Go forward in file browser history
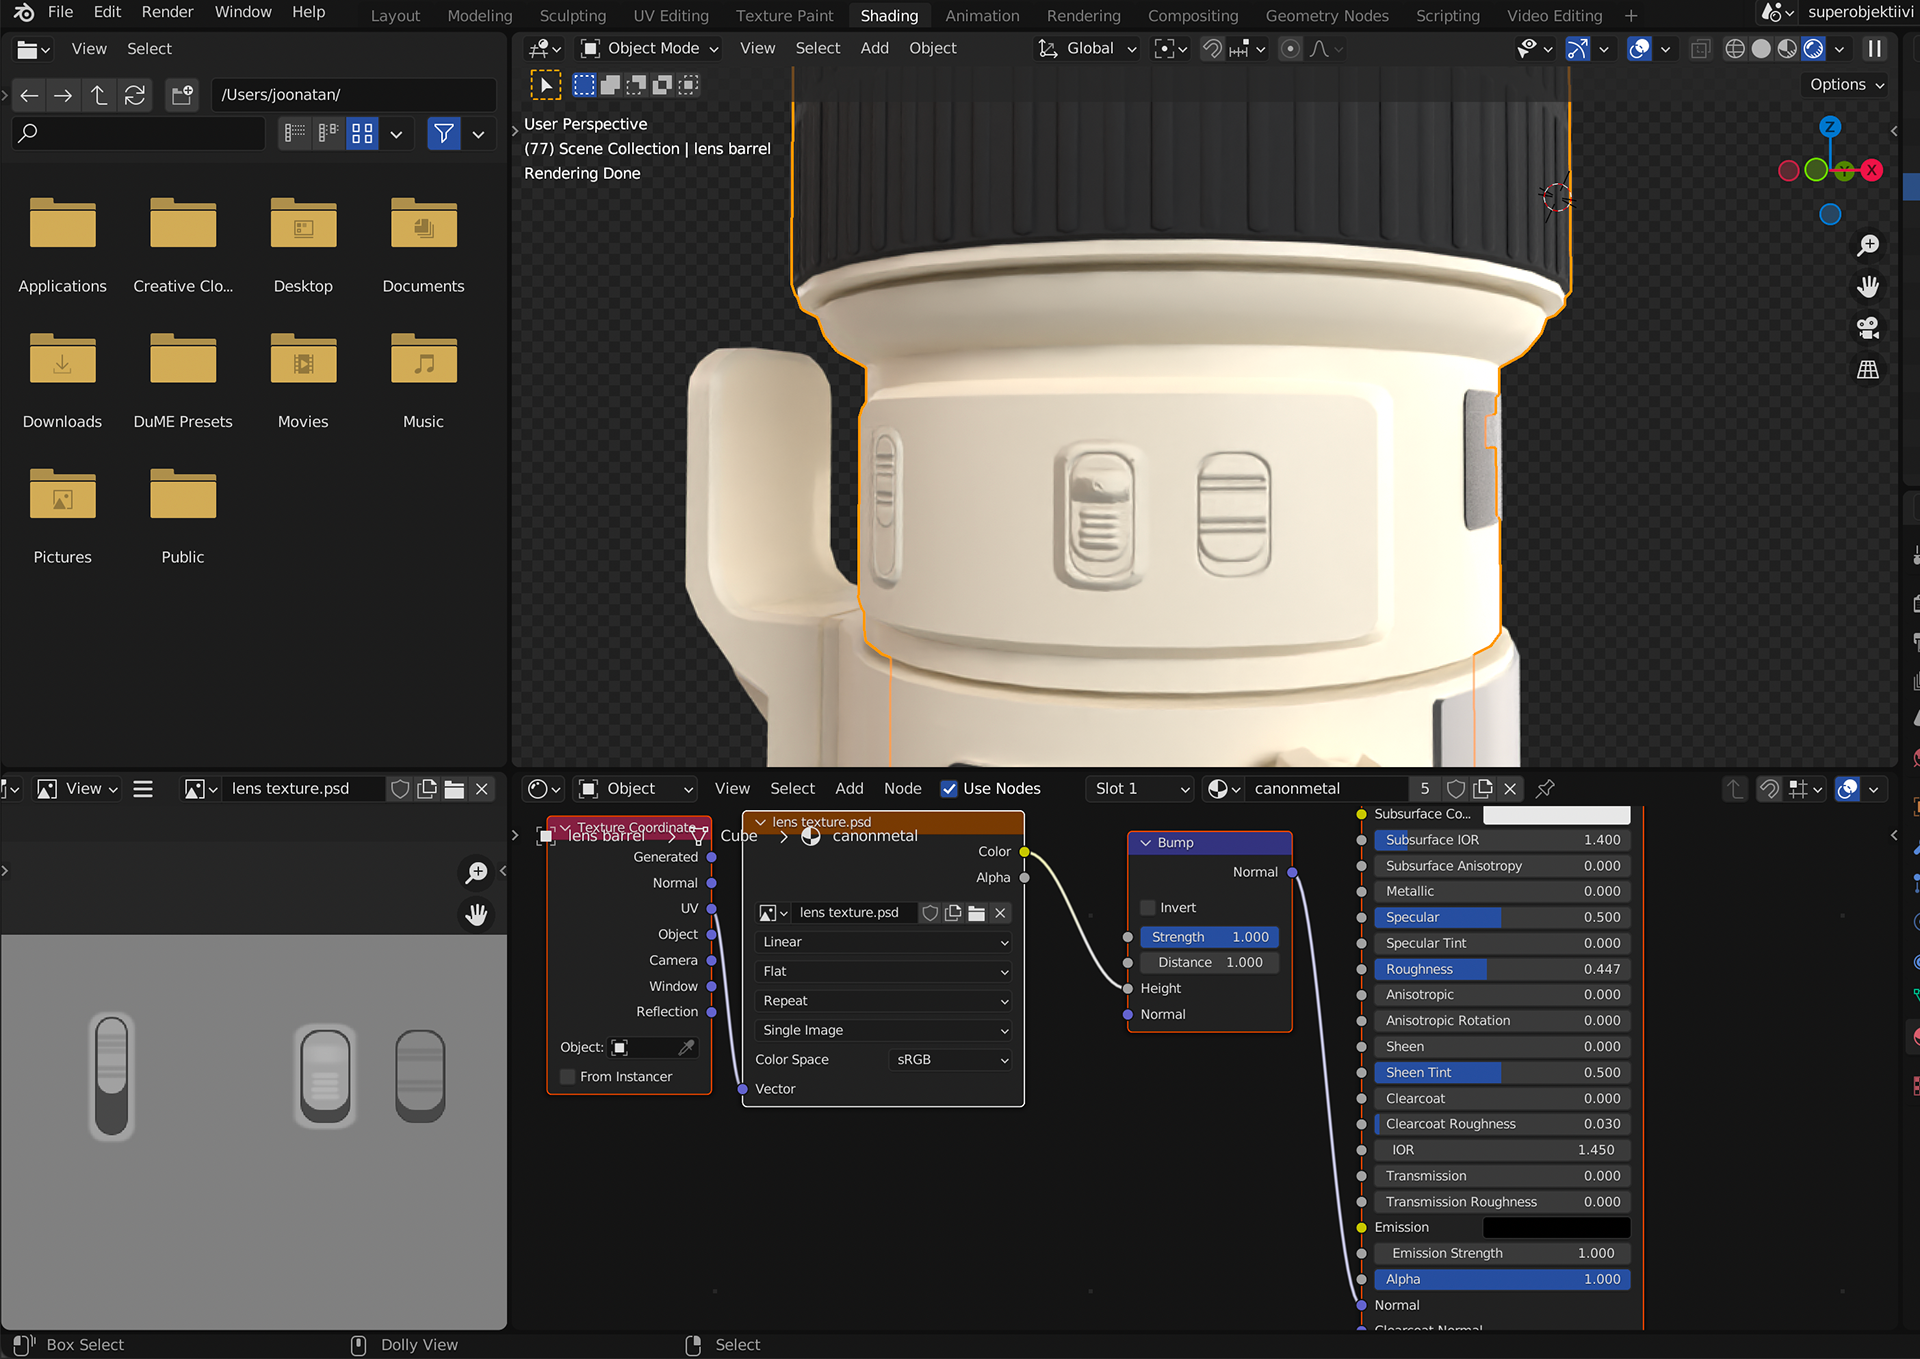The height and width of the screenshot is (1359, 1920). coord(63,95)
